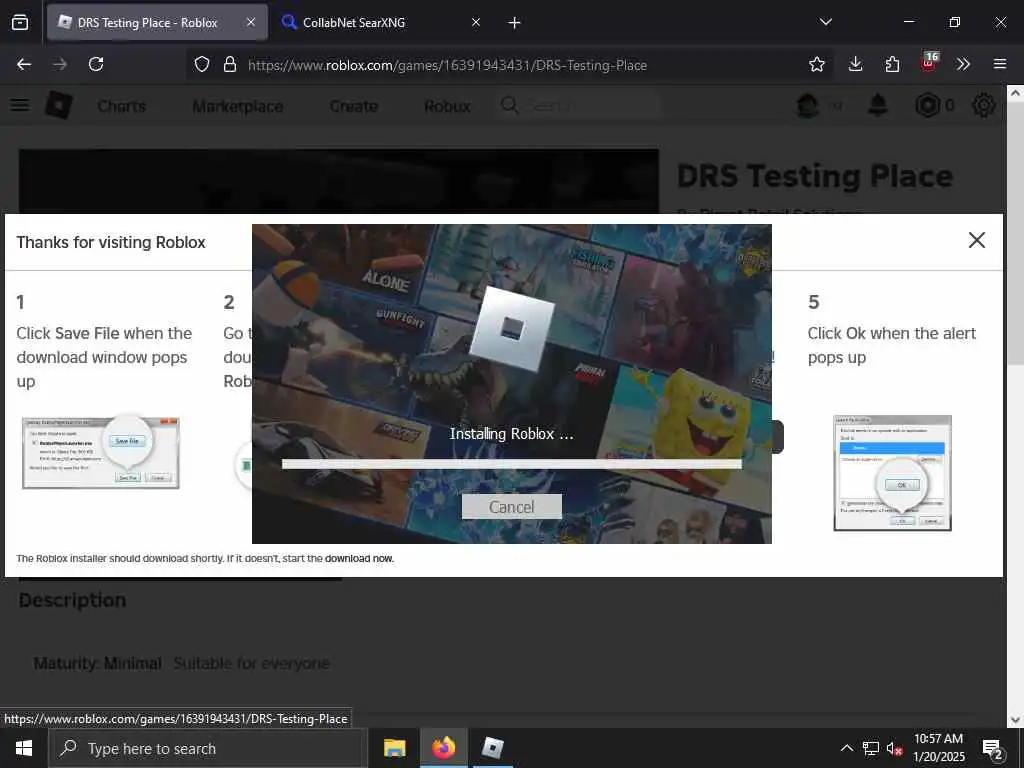Open volume muted tray icon

tap(894, 748)
